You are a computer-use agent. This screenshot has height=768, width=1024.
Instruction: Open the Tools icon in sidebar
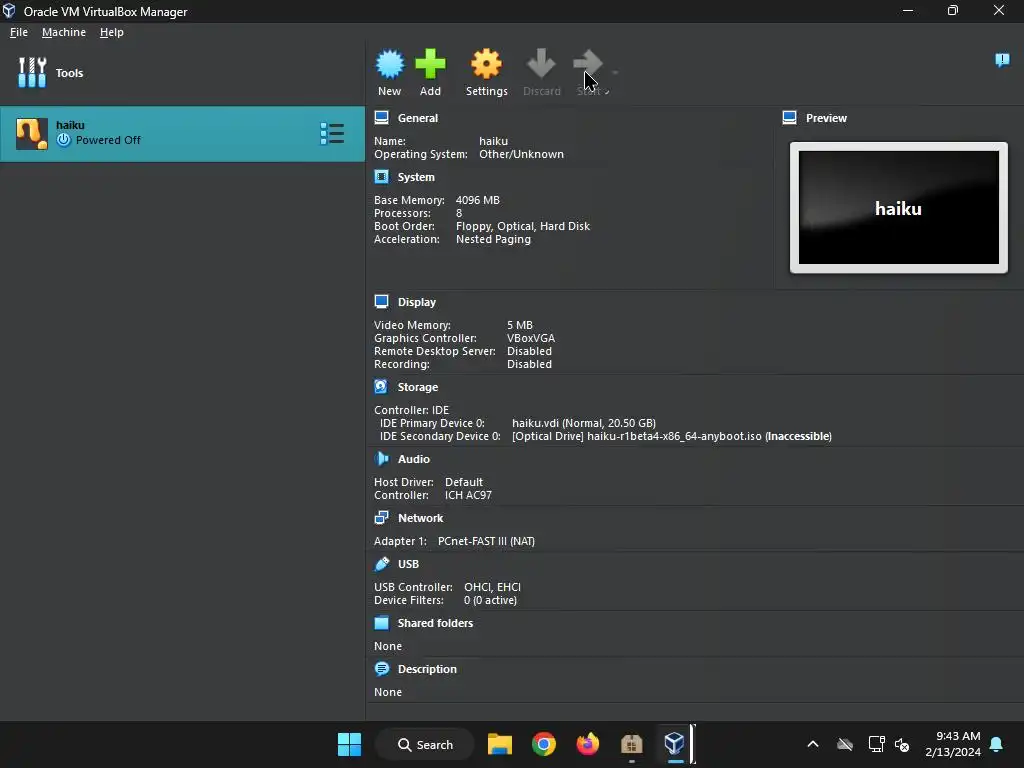pos(32,72)
